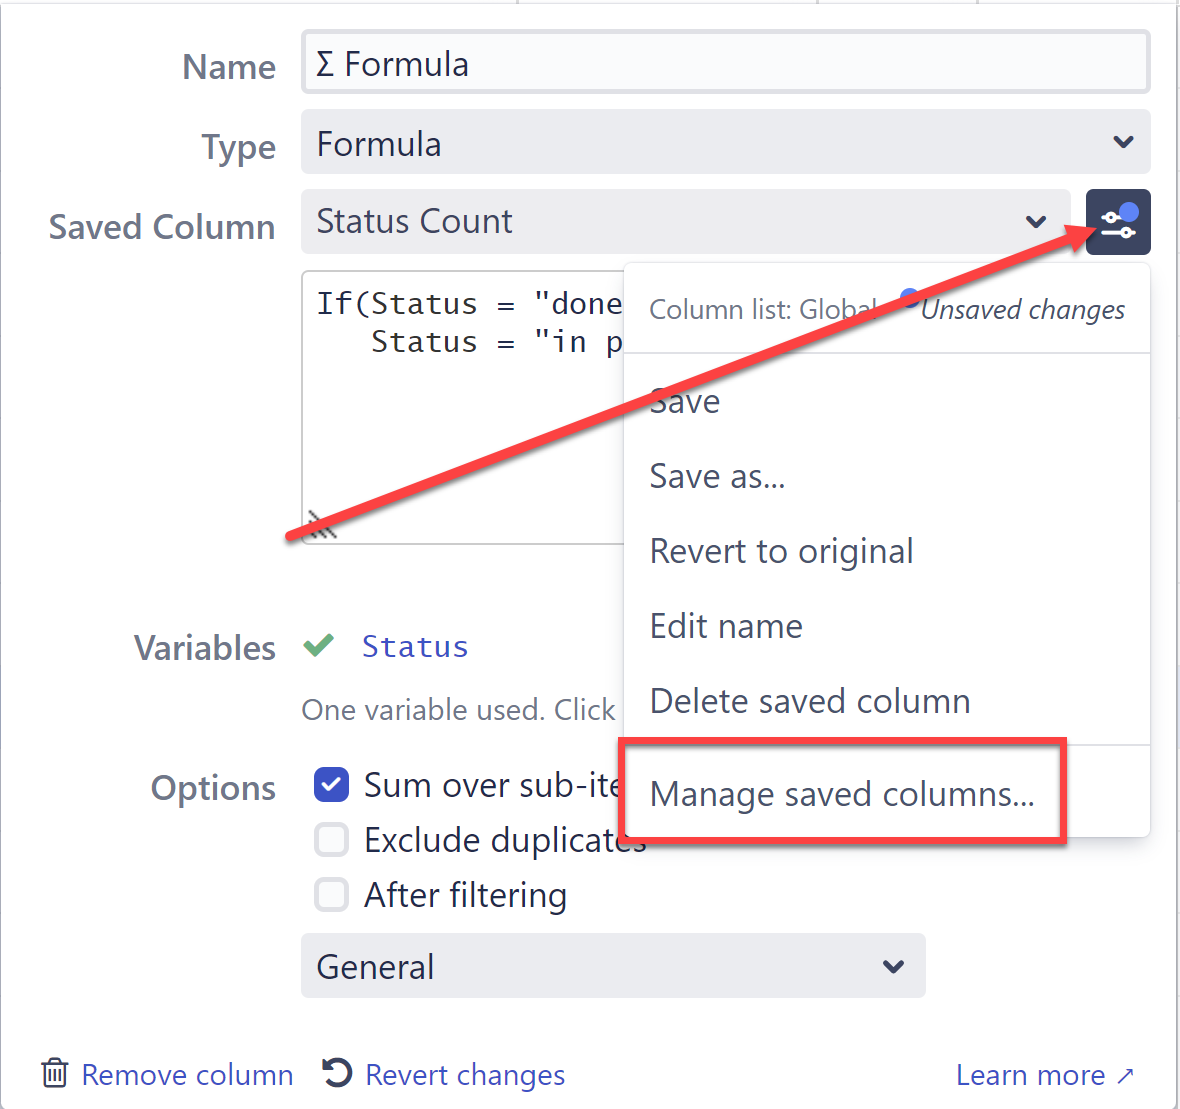
Task: Choose Save as from the menu
Action: [x=716, y=476]
